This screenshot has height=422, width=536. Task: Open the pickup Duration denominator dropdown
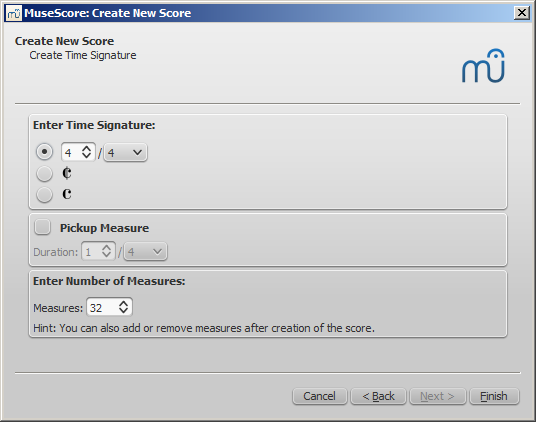[x=146, y=252]
